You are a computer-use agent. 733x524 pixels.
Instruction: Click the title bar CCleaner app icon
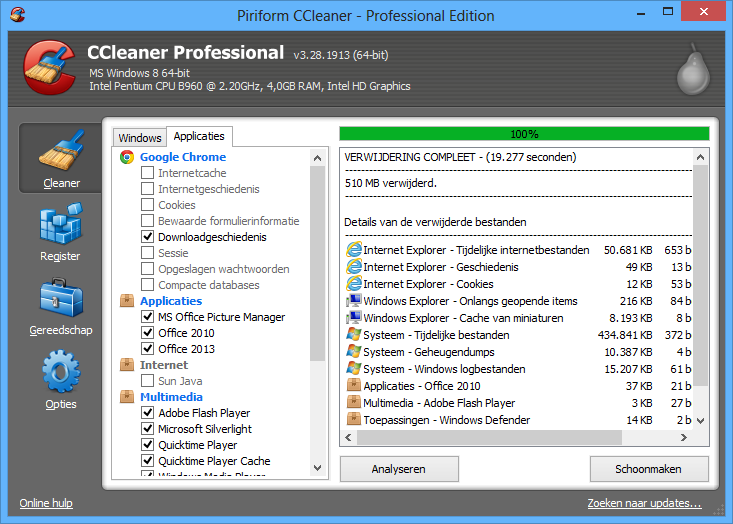[x=18, y=14]
